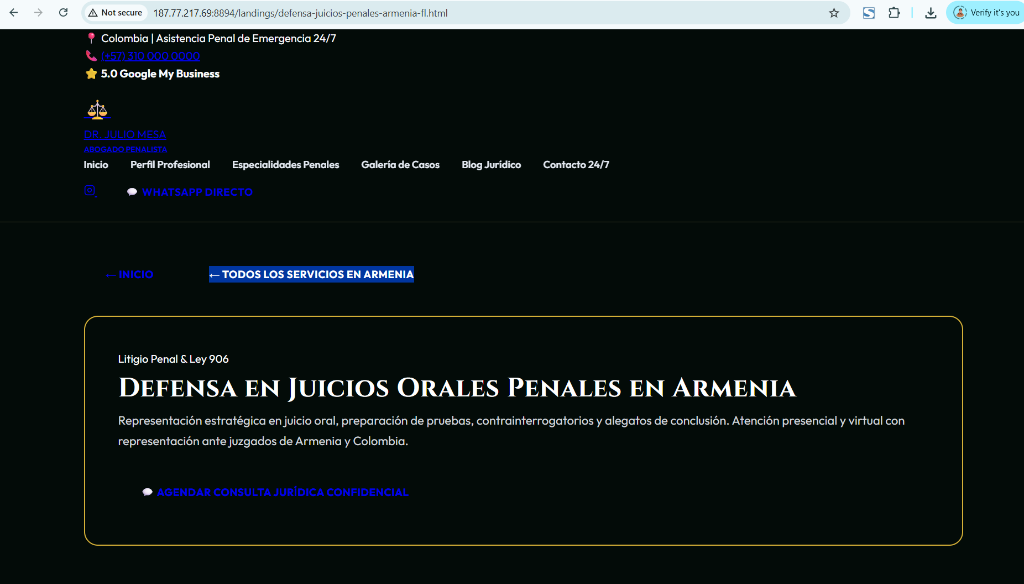Click the ABOGADO PENALISTA subtitle
The height and width of the screenshot is (584, 1024).
point(125,150)
